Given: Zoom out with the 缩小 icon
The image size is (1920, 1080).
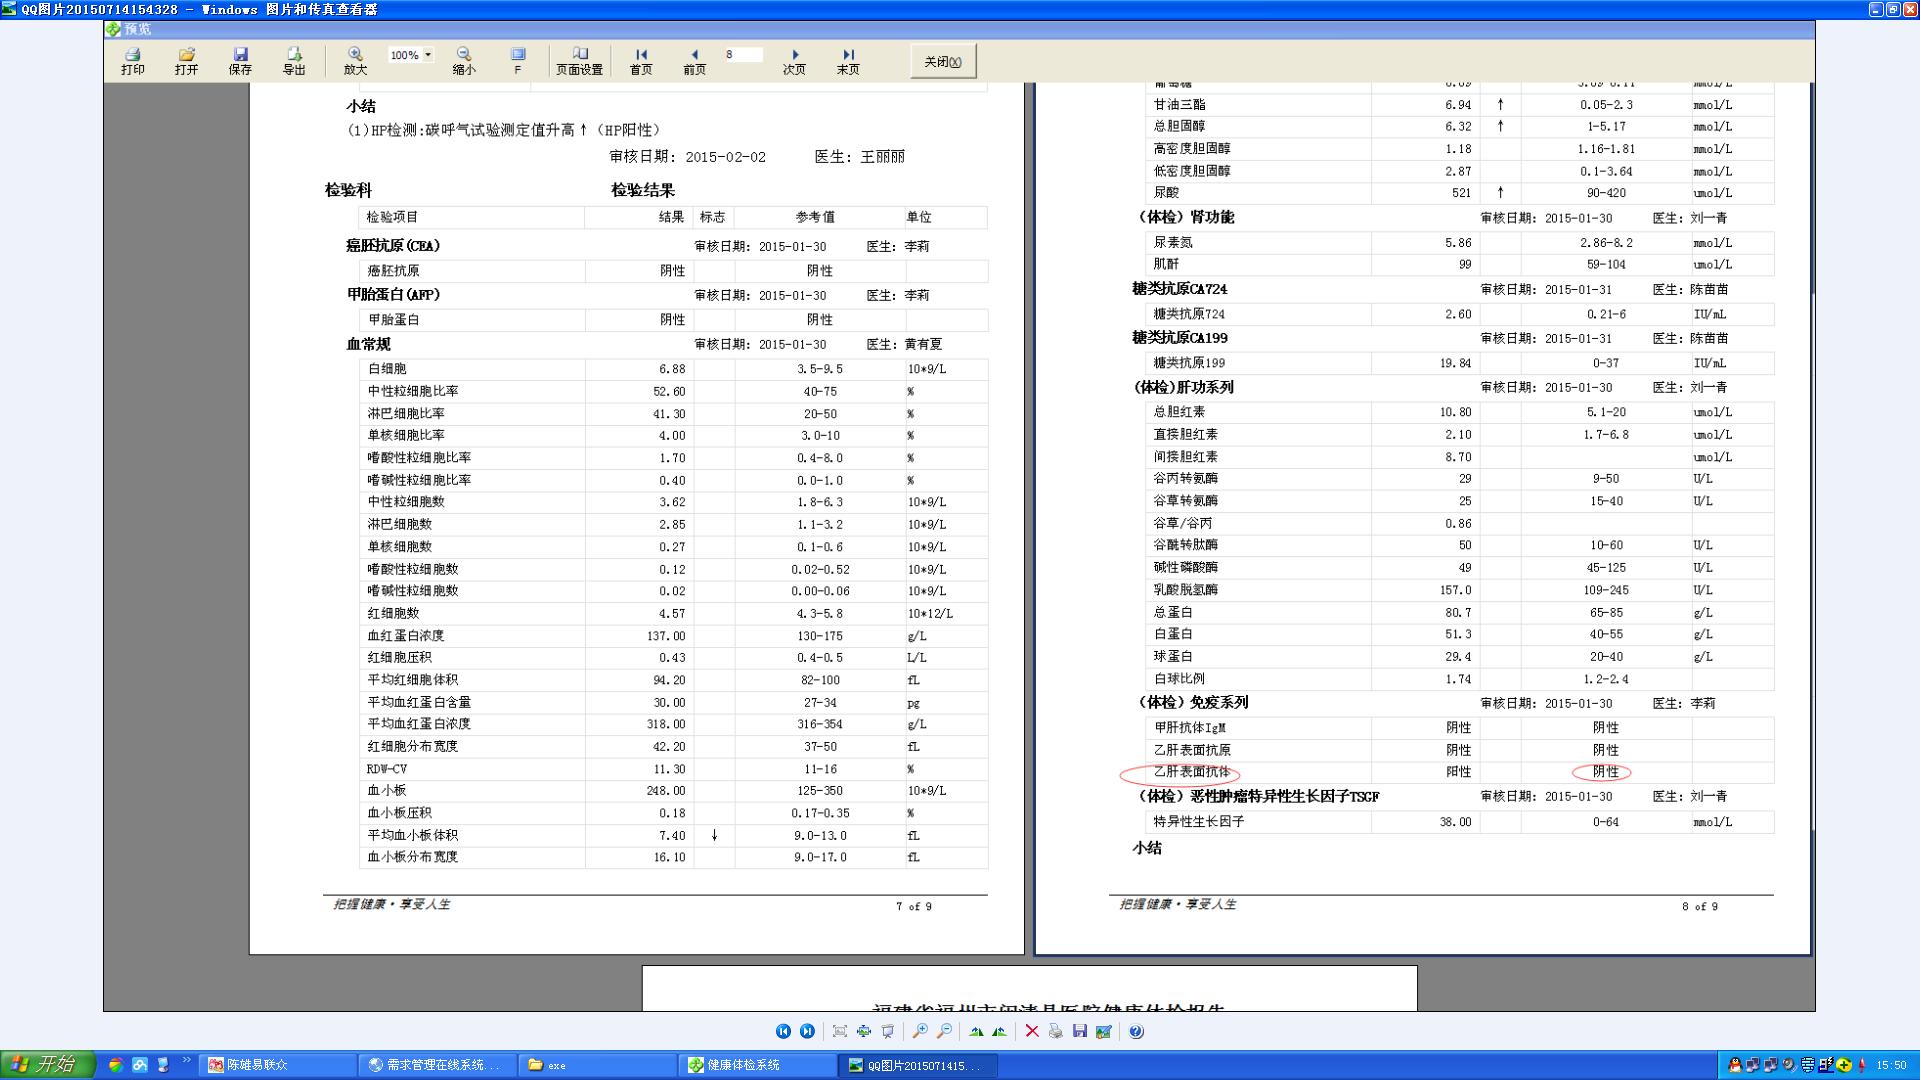Looking at the screenshot, I should pyautogui.click(x=464, y=61).
